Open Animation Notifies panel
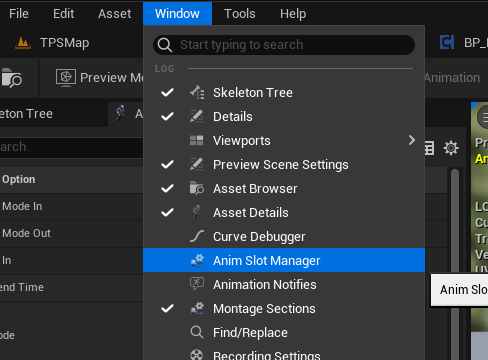 pyautogui.click(x=284, y=284)
